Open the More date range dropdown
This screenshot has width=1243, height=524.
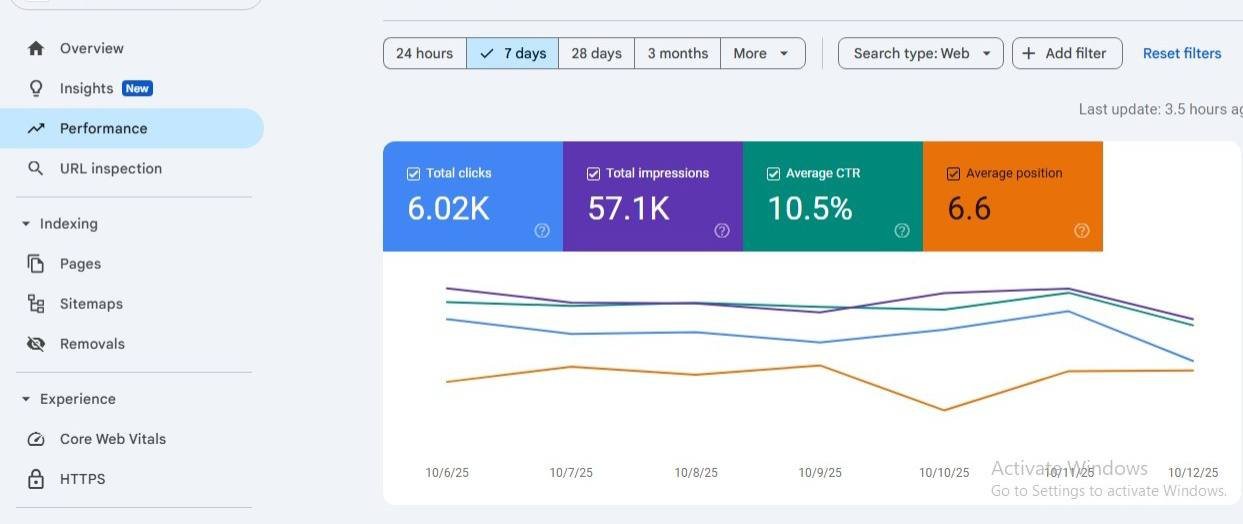click(763, 53)
